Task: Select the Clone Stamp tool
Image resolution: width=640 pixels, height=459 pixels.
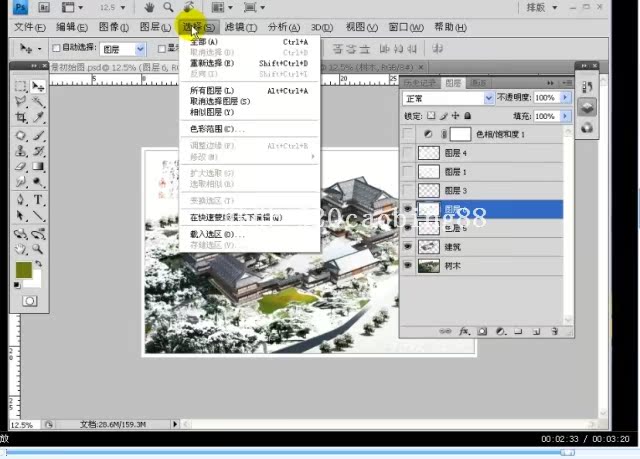Action: point(20,151)
